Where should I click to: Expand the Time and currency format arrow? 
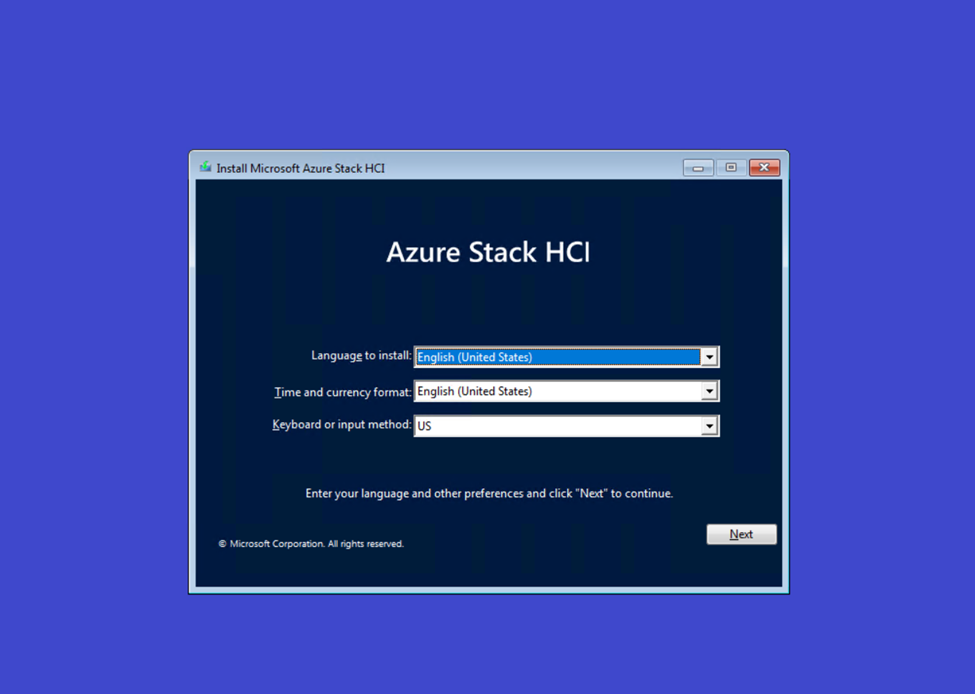(709, 391)
